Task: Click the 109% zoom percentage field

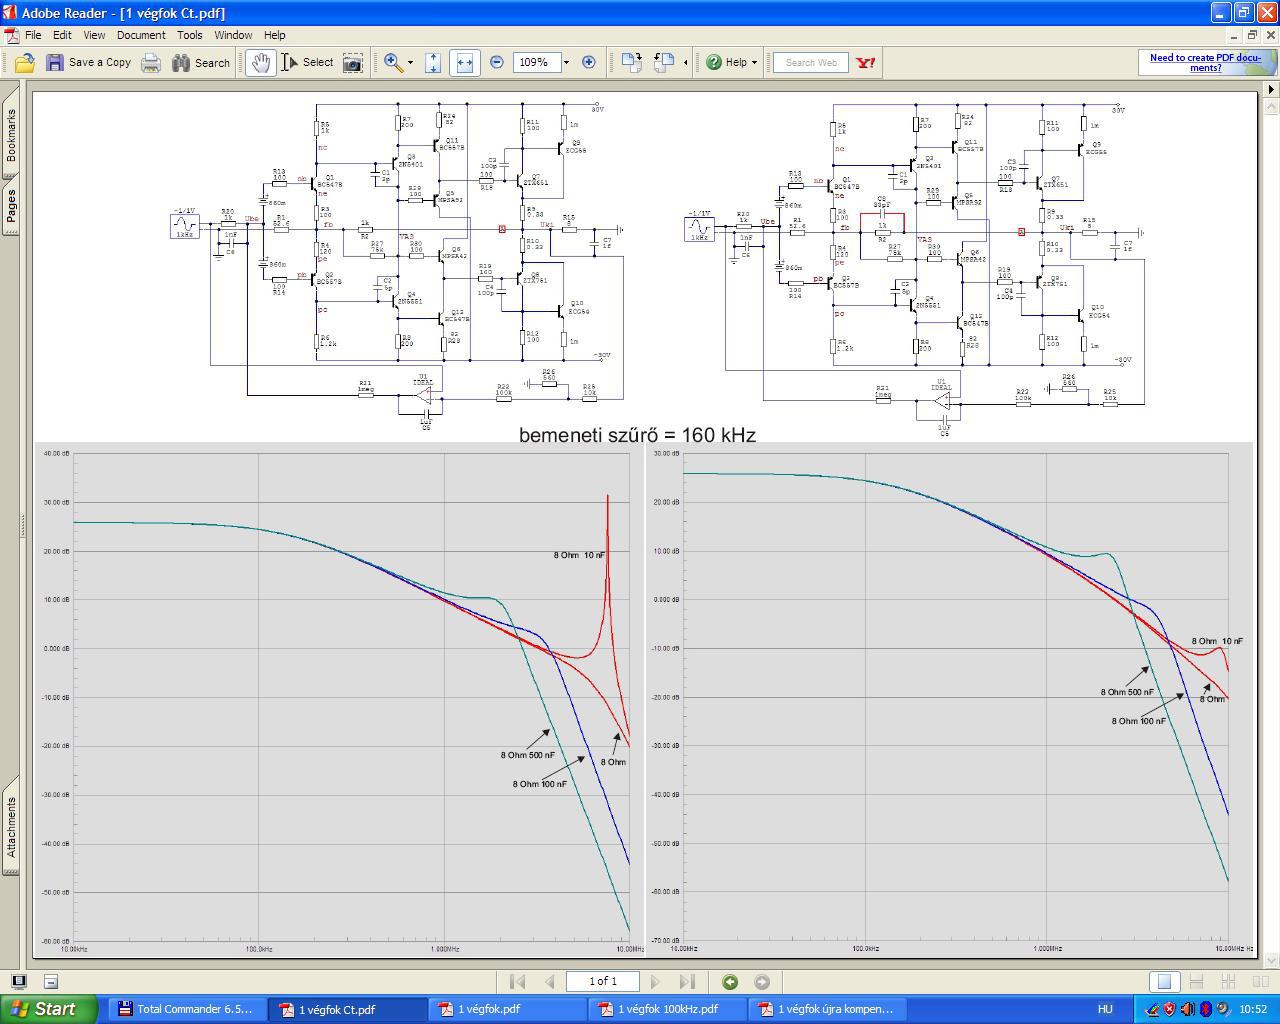Action: (535, 62)
